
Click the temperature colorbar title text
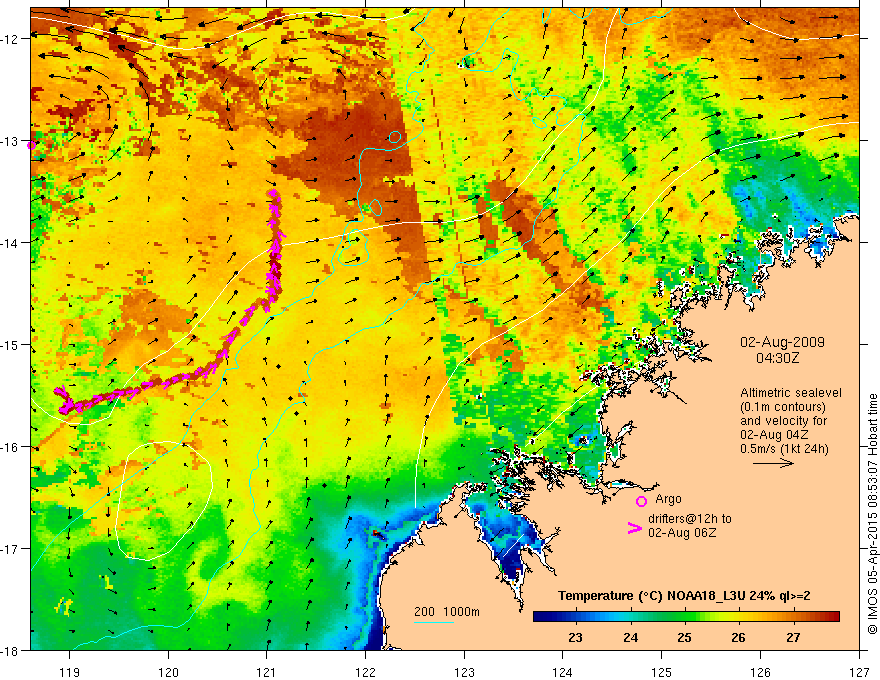click(x=684, y=596)
